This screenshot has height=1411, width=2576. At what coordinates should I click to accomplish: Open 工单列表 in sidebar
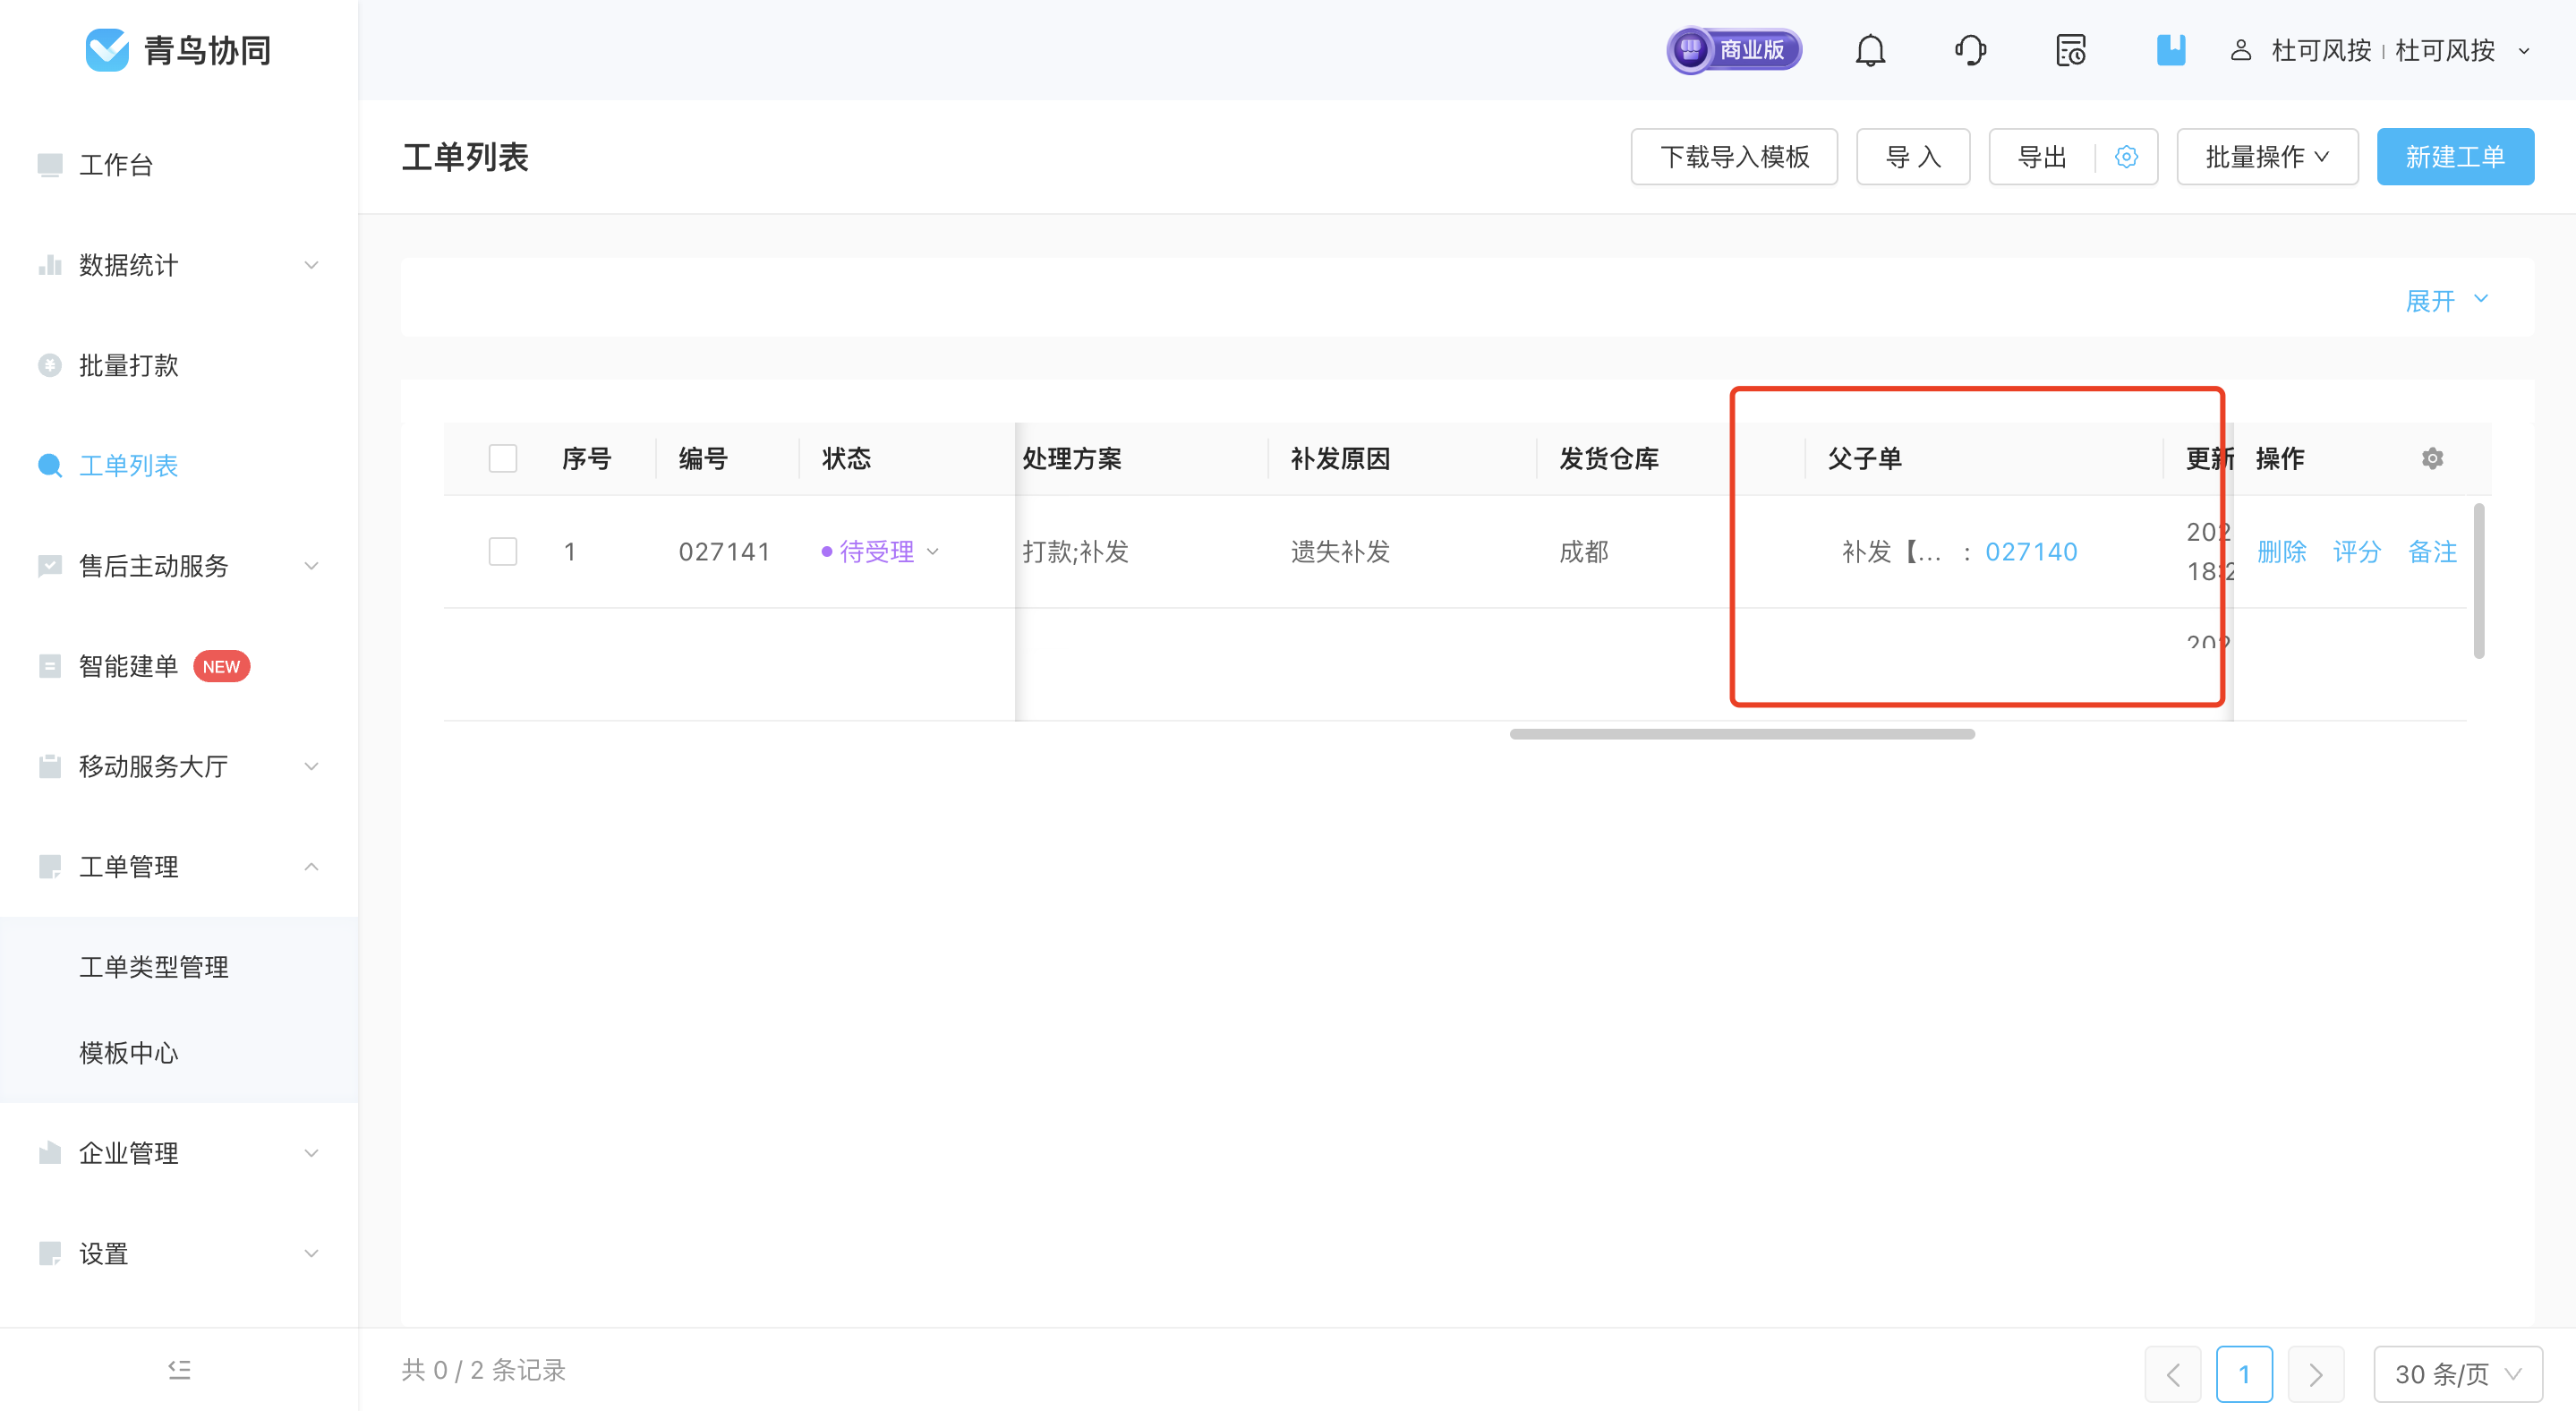[x=129, y=465]
